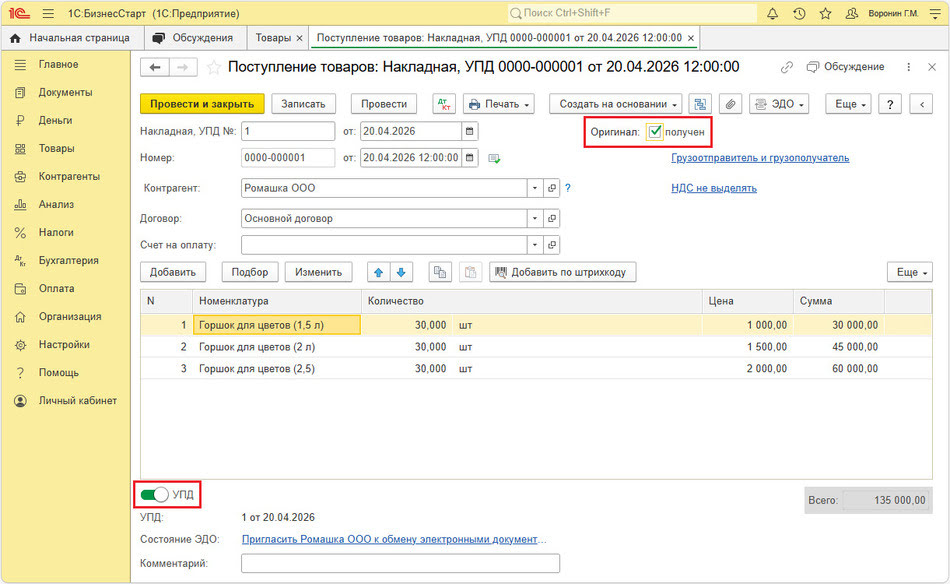Switch to the Товары tab

pos(273,38)
